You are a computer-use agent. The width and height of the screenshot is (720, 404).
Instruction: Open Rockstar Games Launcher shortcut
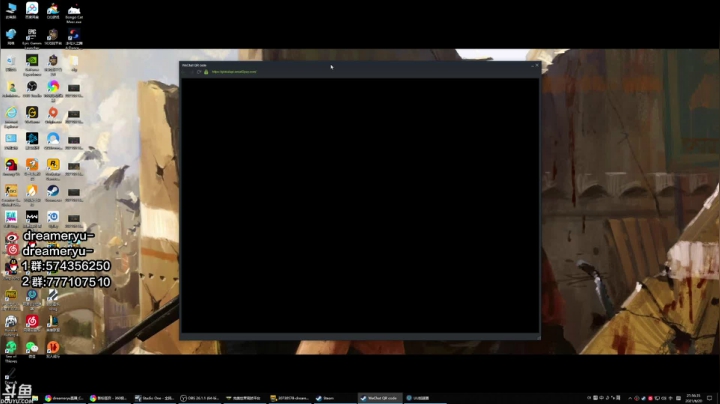[x=53, y=169]
